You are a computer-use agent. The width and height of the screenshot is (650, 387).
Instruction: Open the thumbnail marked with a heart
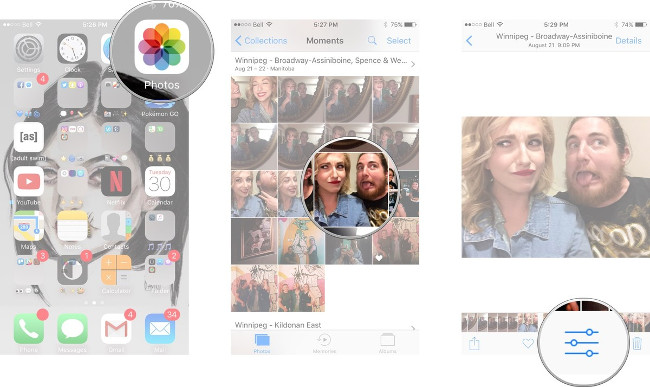point(395,241)
